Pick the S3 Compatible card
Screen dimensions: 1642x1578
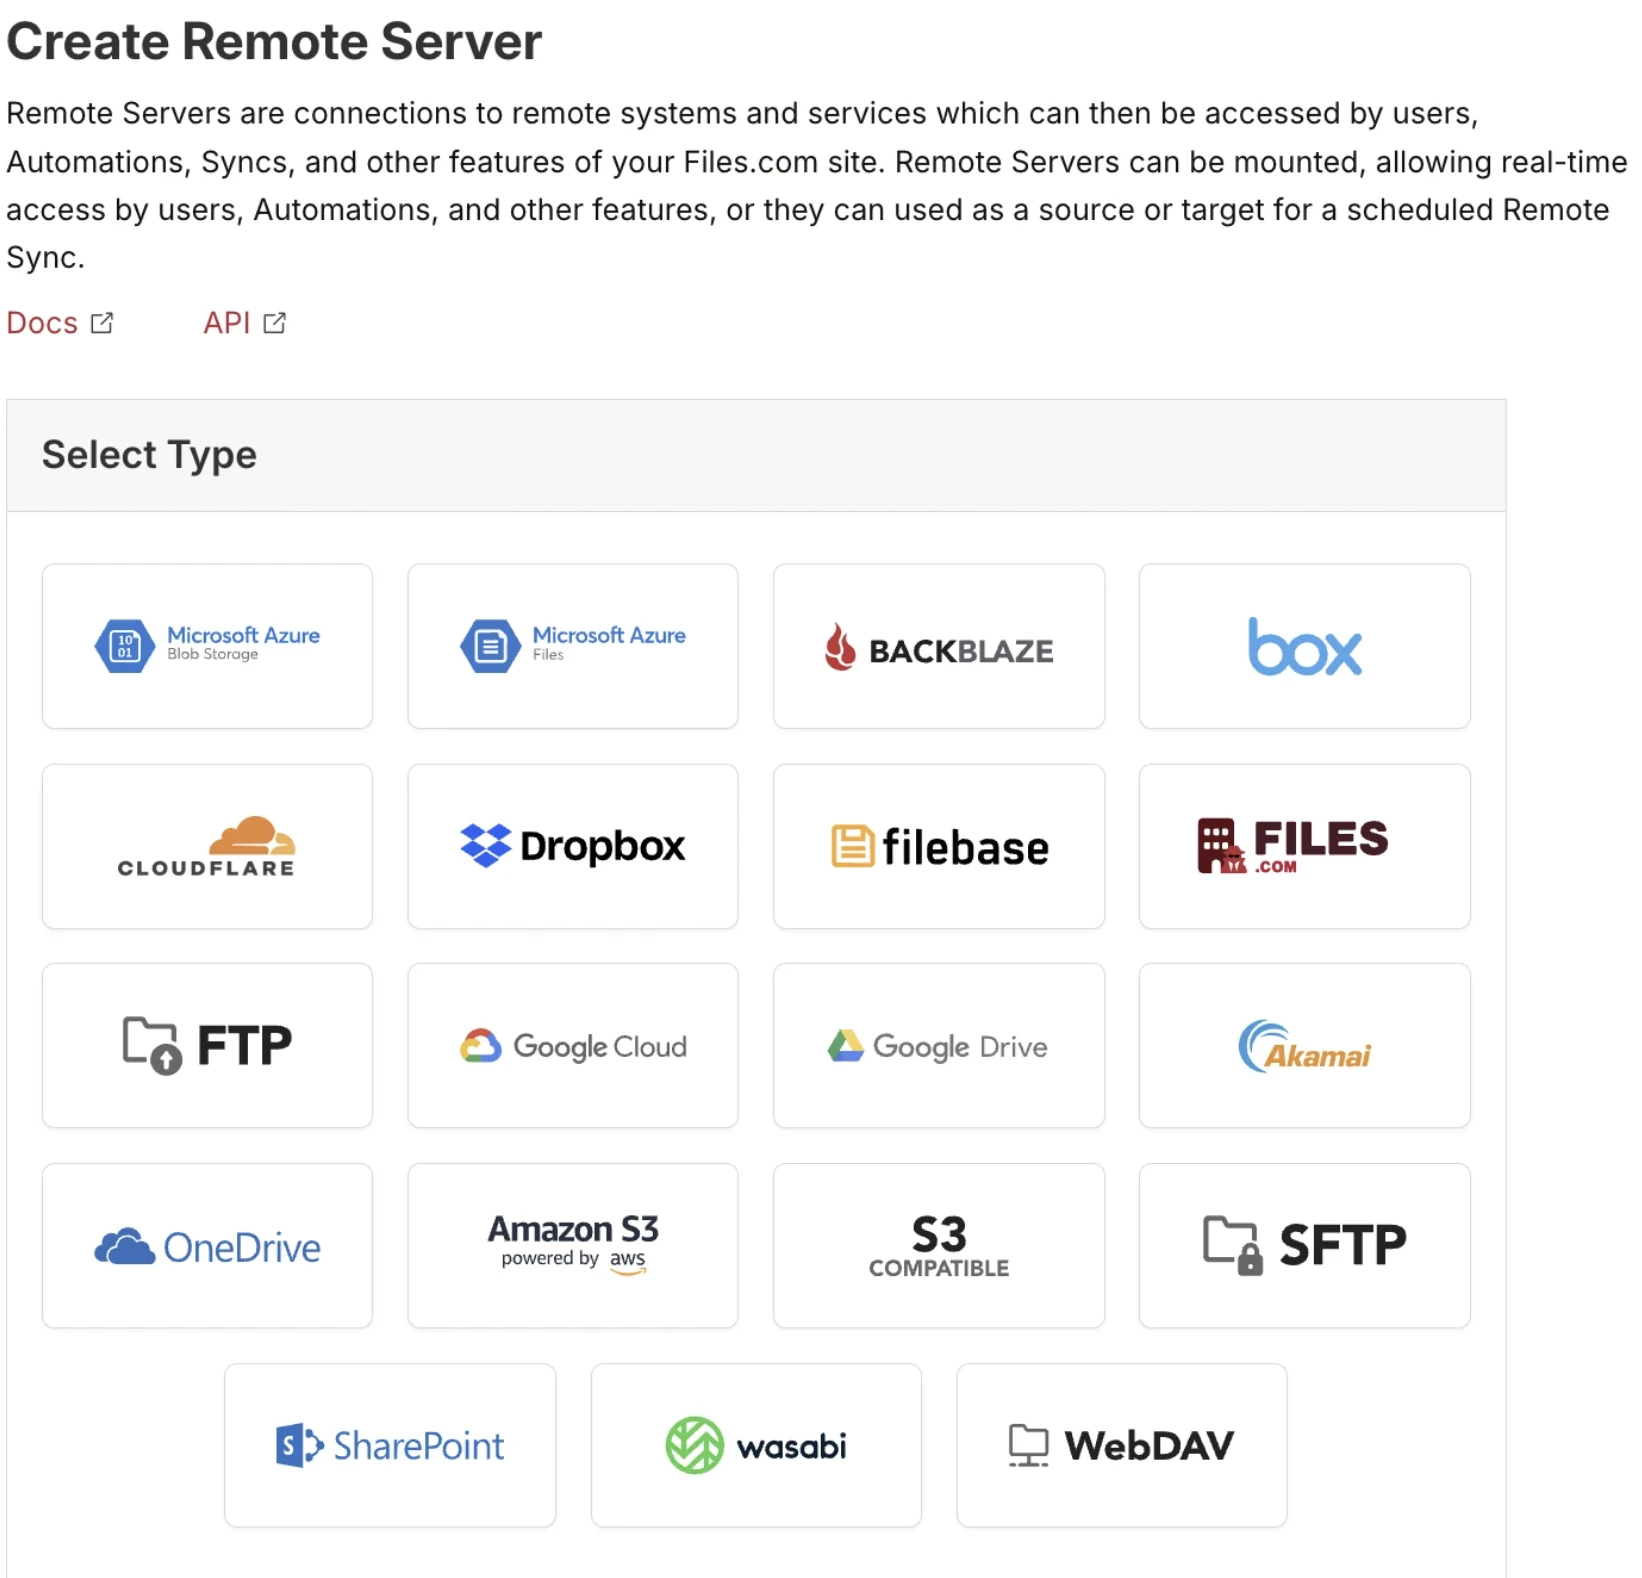pyautogui.click(x=939, y=1246)
